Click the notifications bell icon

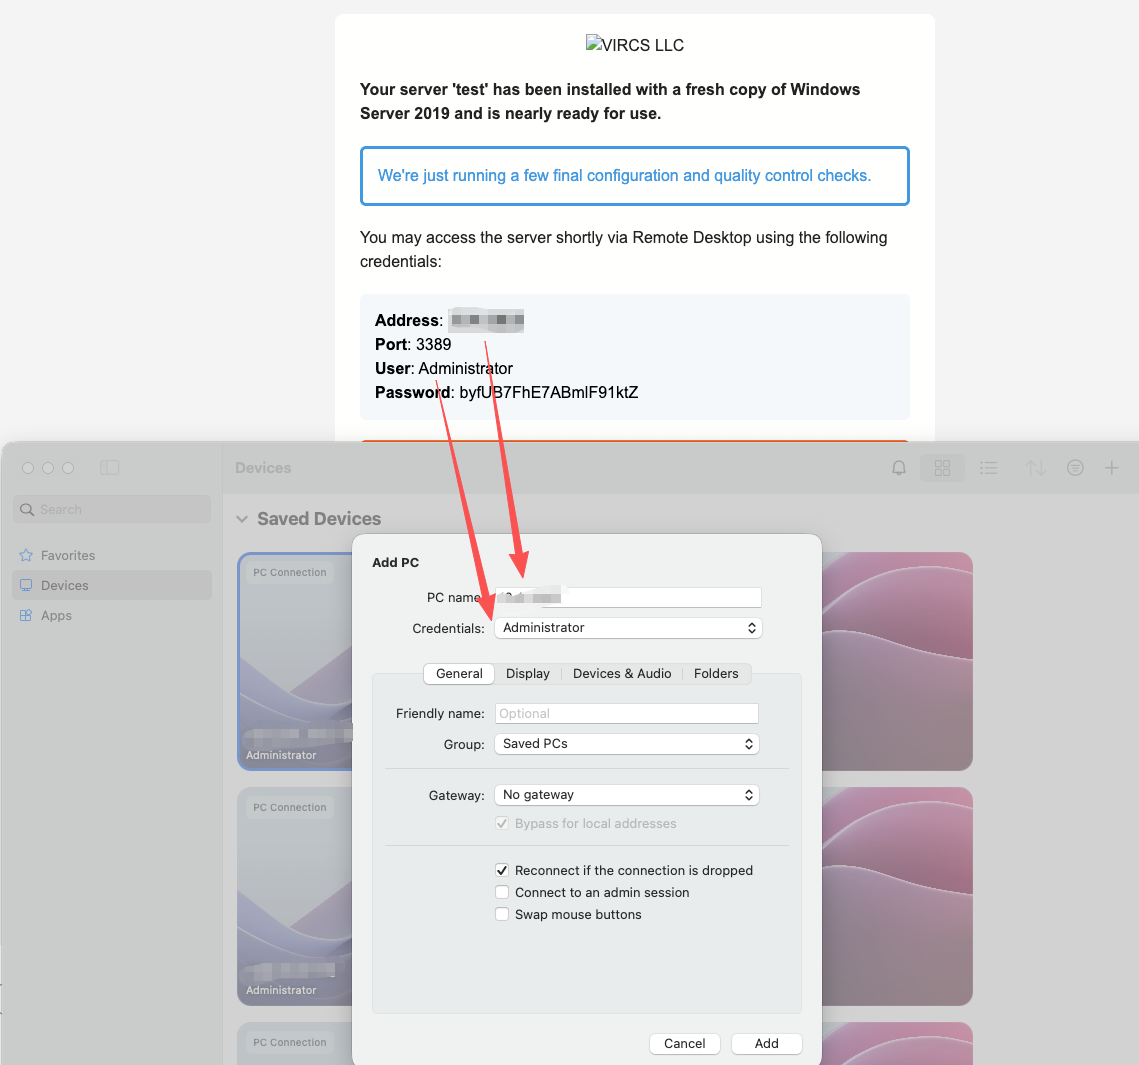899,468
